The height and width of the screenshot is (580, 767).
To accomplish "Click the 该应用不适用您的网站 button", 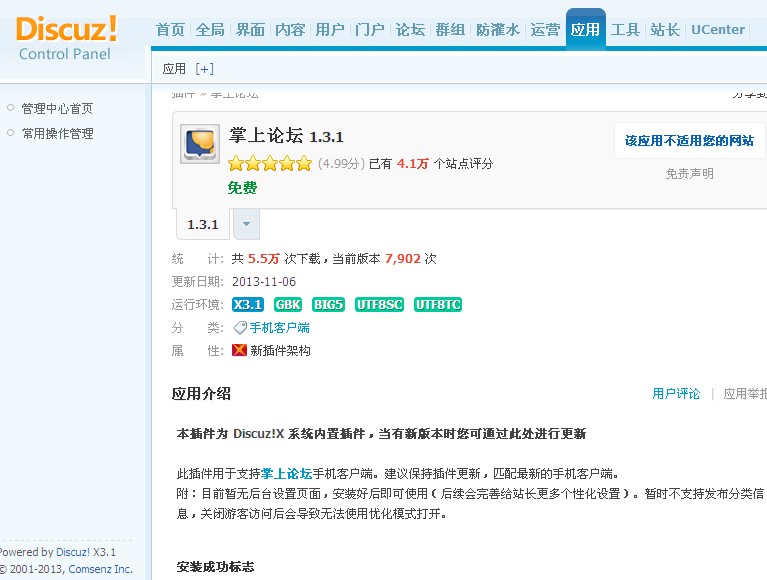I will (689, 141).
